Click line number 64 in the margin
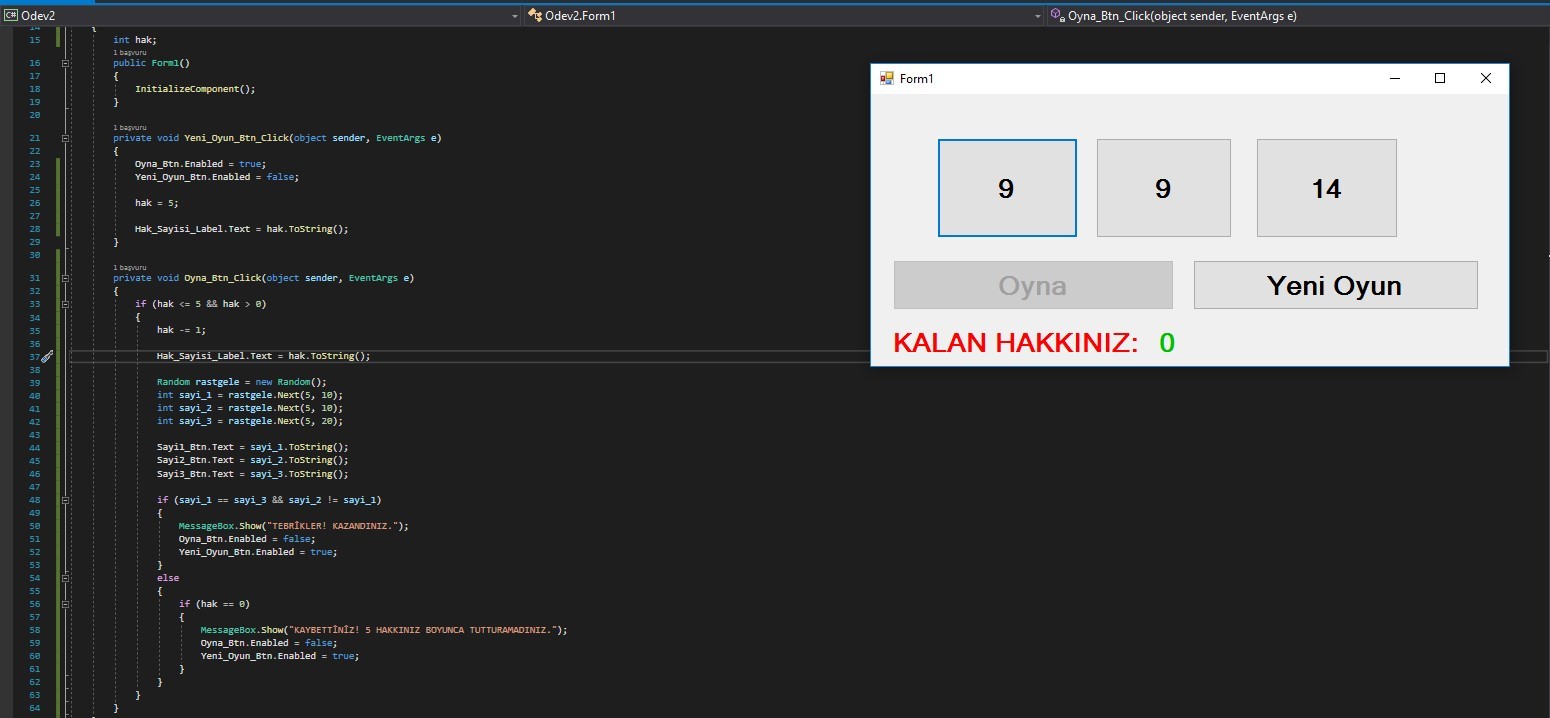 (35, 708)
